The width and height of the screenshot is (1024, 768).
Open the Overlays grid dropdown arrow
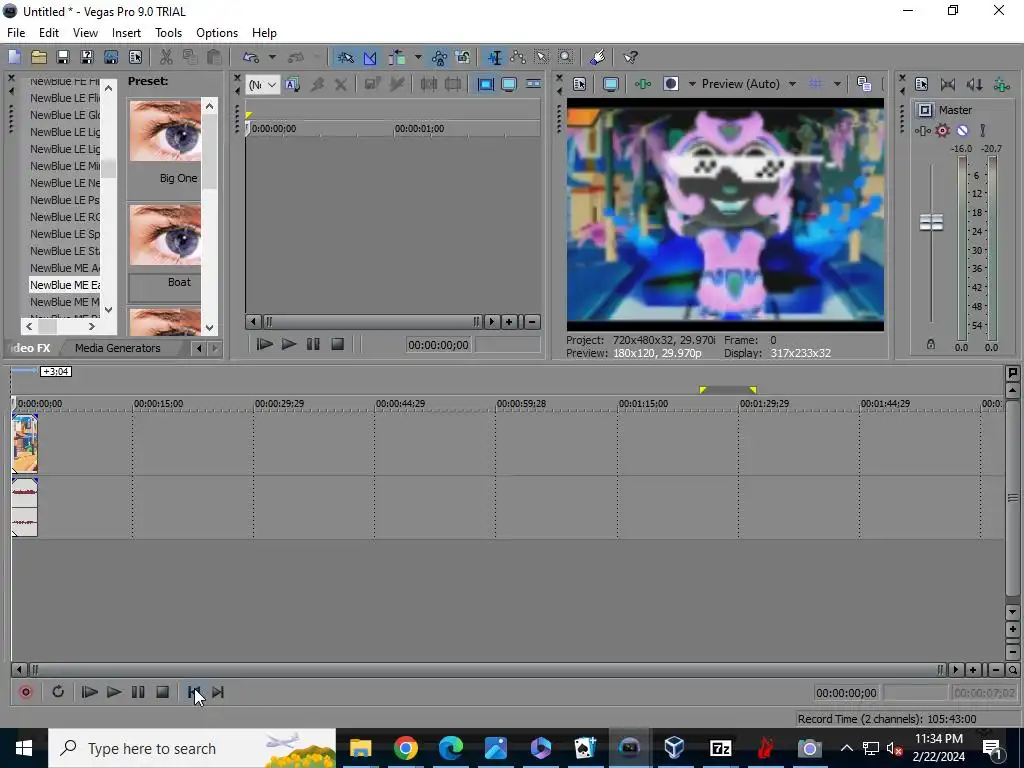point(837,84)
